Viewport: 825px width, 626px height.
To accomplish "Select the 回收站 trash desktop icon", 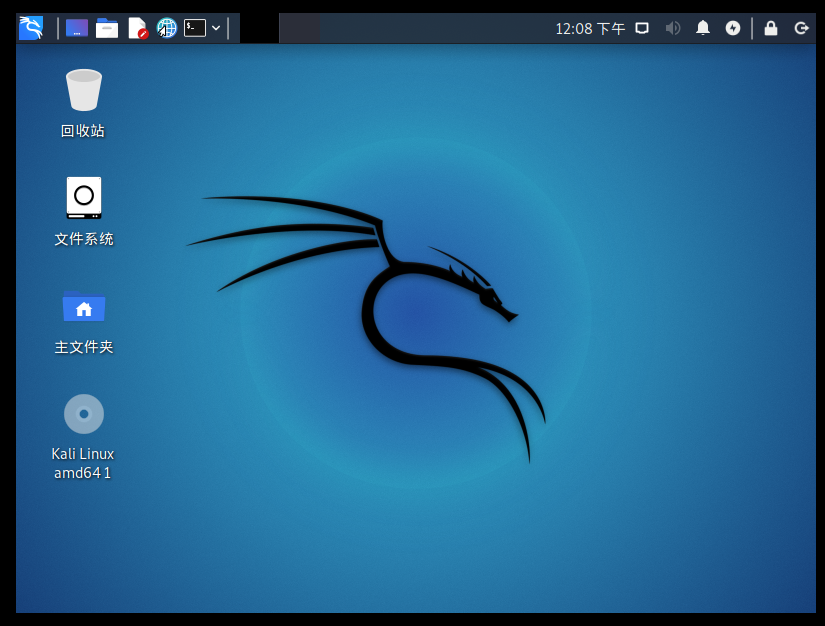I will (84, 90).
